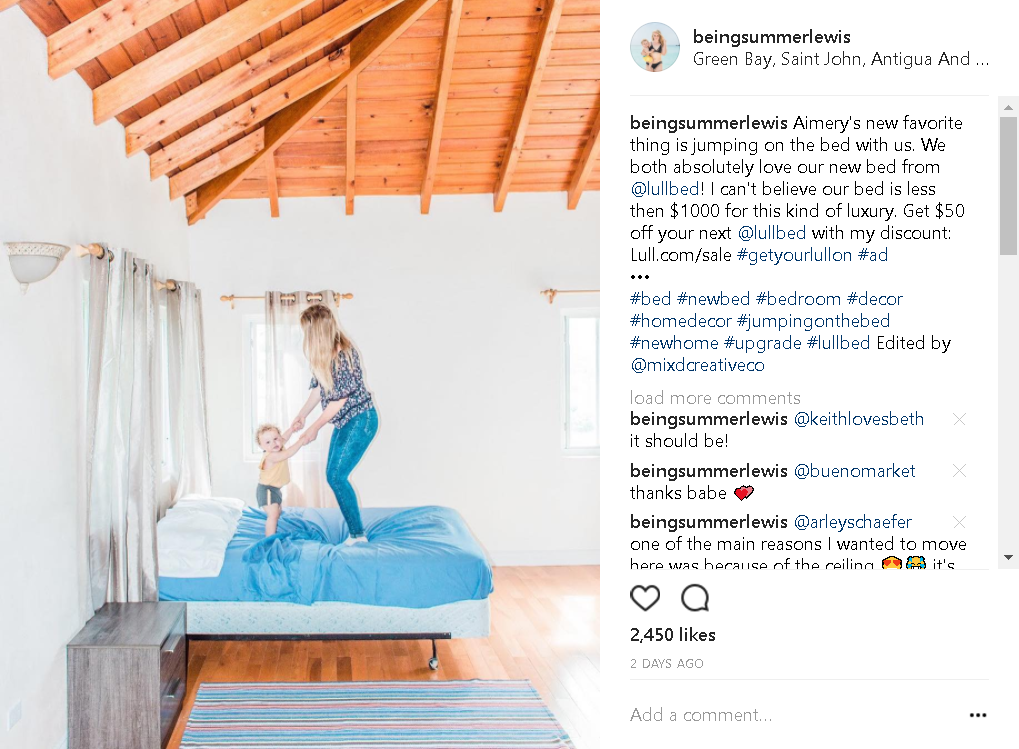1019x749 pixels.
Task: Click the comments scrollbar thumb
Action: [x=1008, y=186]
